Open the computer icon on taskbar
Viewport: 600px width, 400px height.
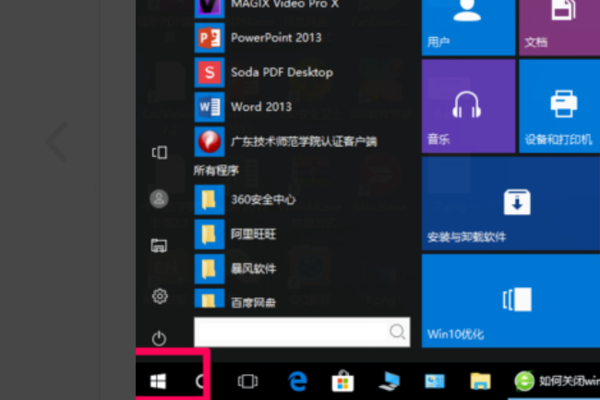point(389,381)
